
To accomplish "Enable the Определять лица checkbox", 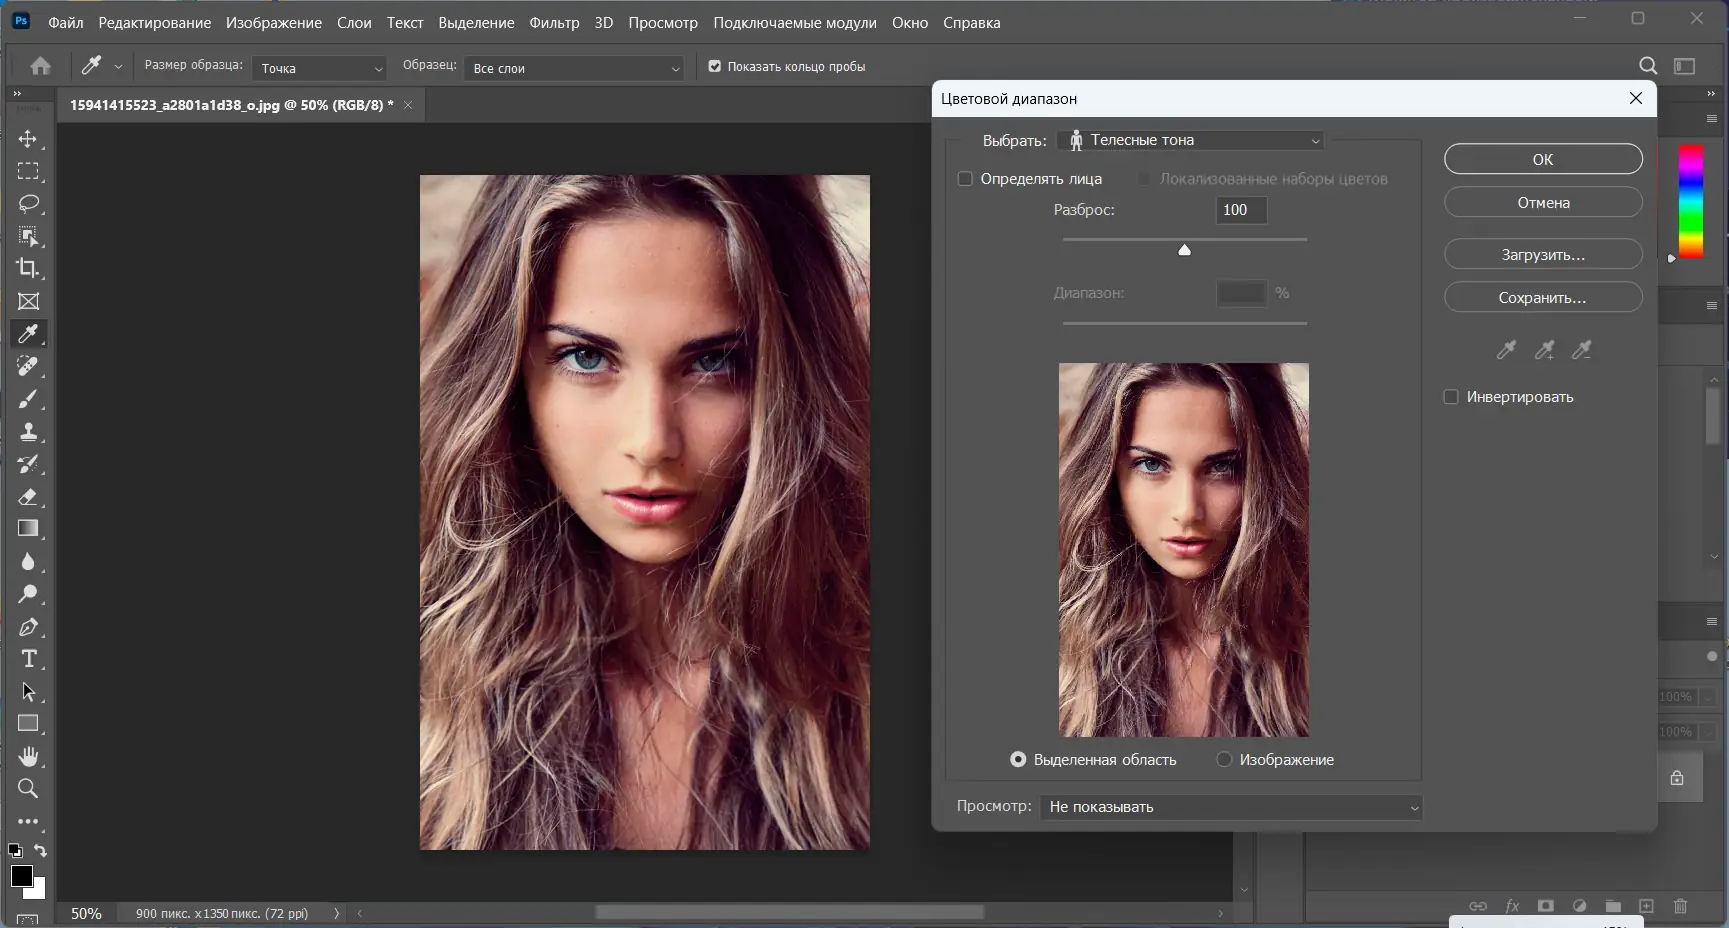I will tap(965, 179).
